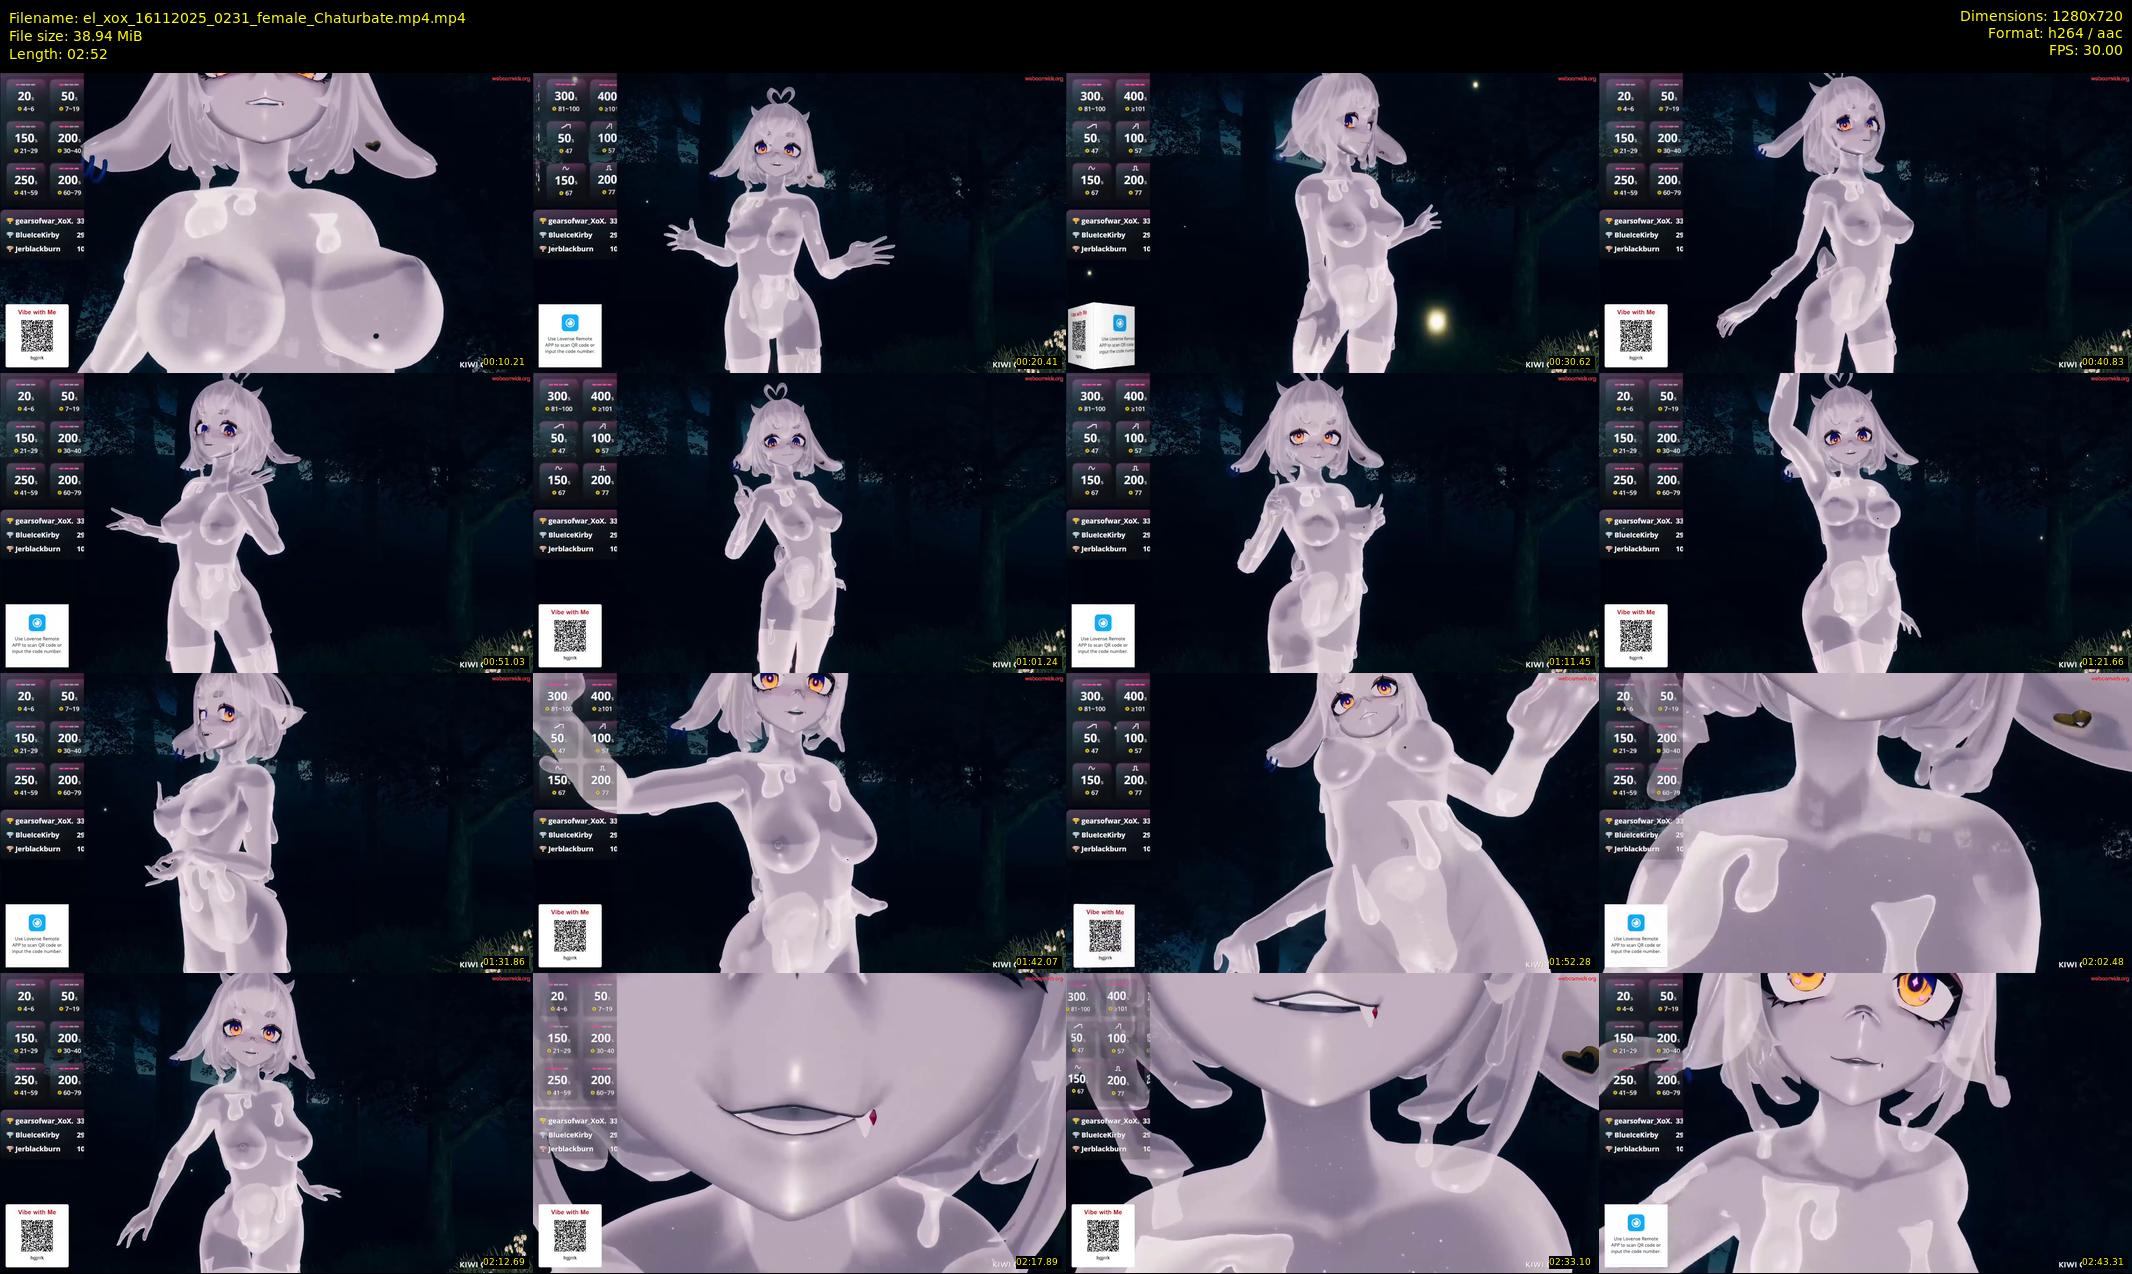
Task: Click the FPS 30.00 text
Action: [2085, 50]
